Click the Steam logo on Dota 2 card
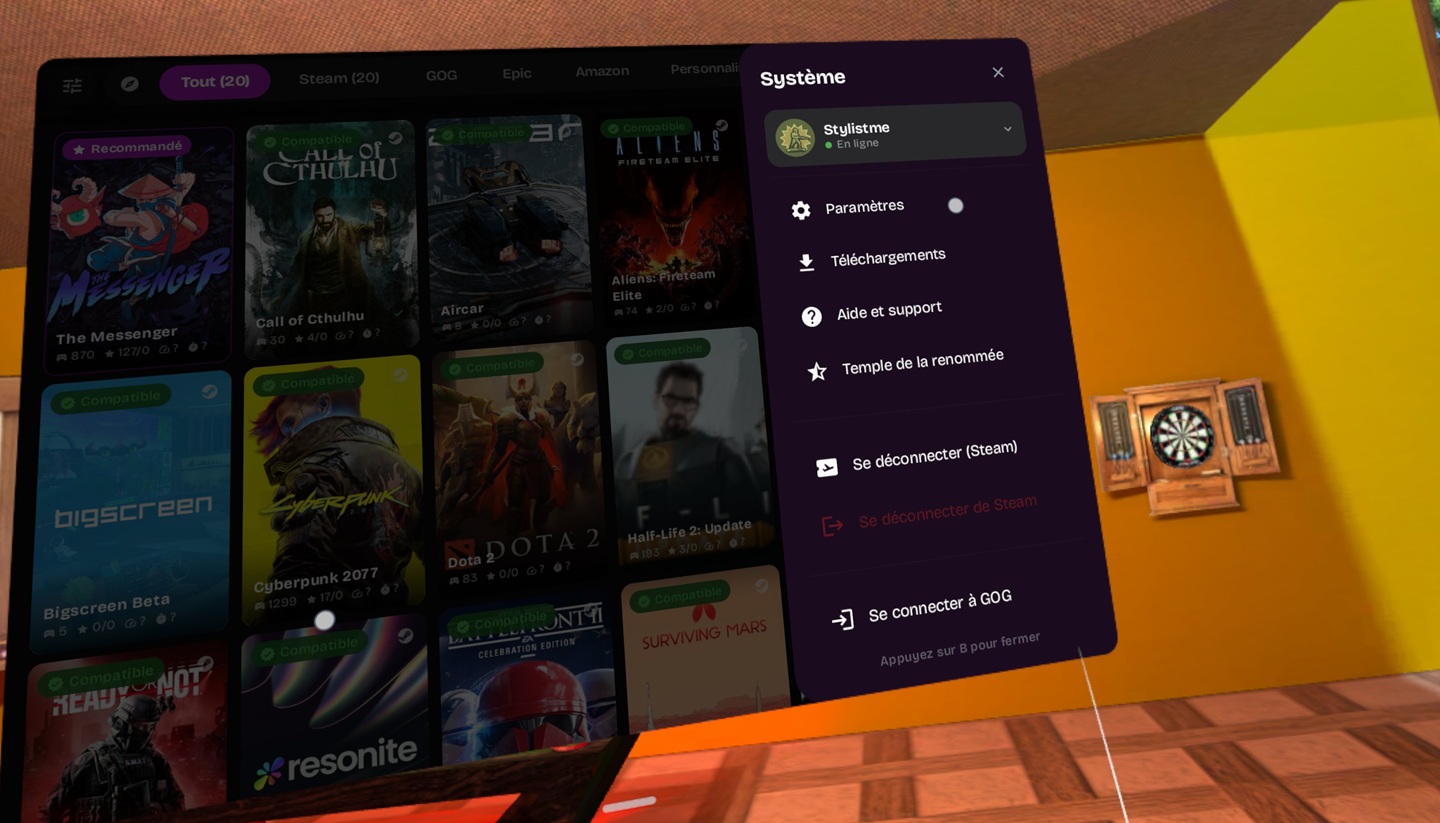Image resolution: width=1440 pixels, height=823 pixels. 577,360
